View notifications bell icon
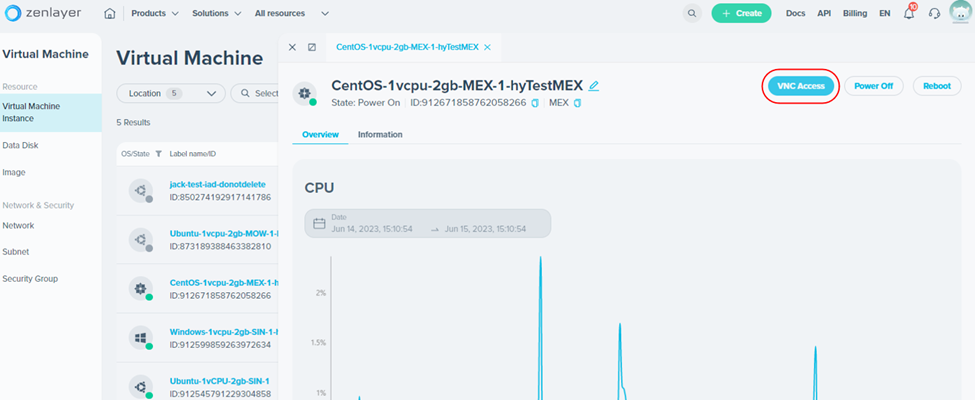Viewport: 975px width, 400px height. pyautogui.click(x=909, y=13)
